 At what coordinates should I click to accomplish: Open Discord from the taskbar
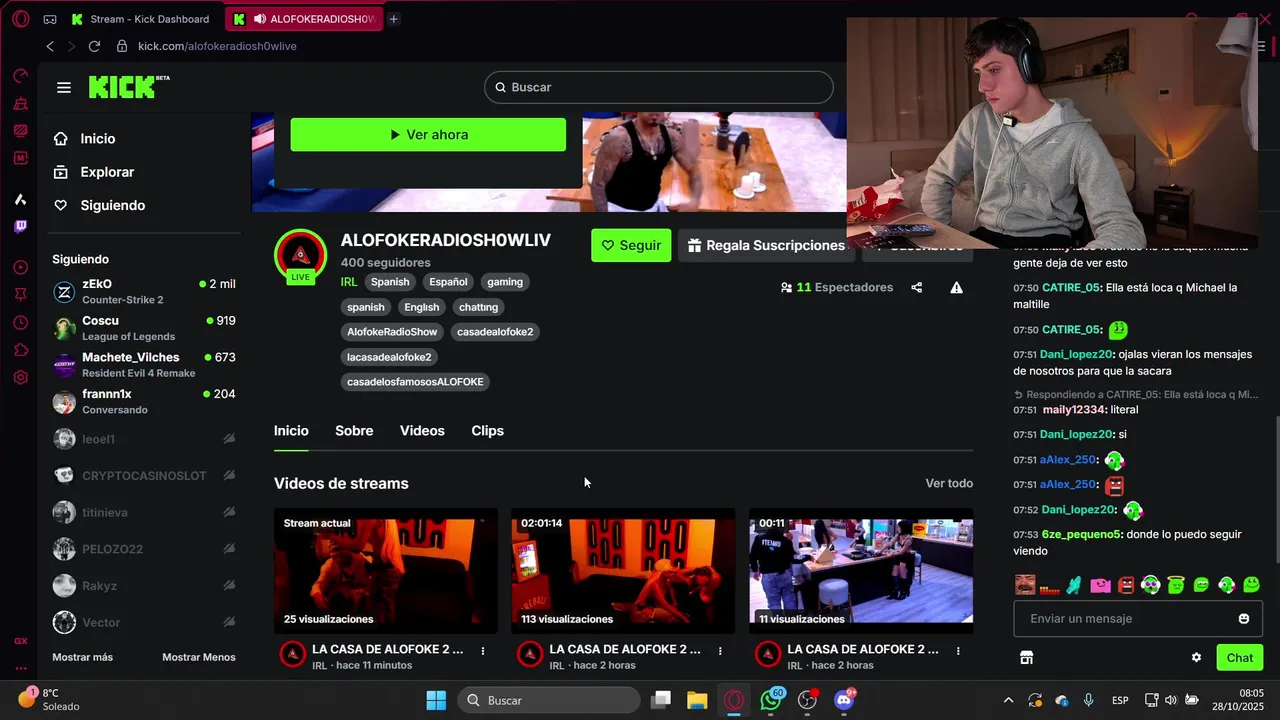[845, 700]
